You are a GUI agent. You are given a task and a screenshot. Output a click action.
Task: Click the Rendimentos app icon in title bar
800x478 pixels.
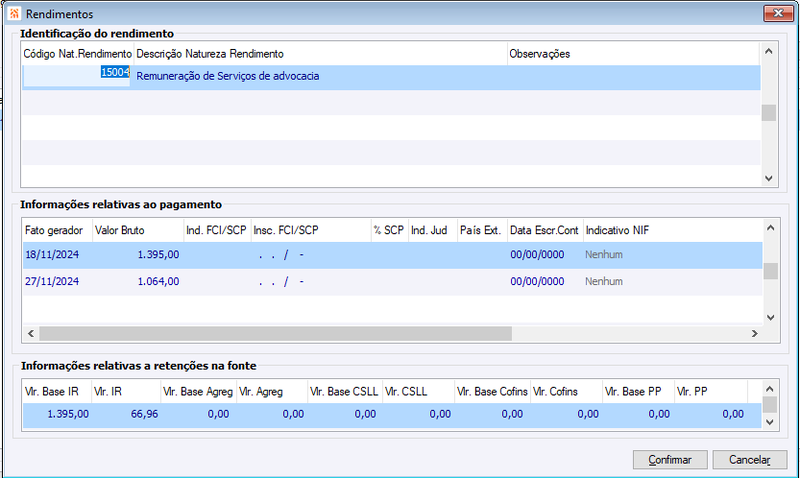[14, 14]
